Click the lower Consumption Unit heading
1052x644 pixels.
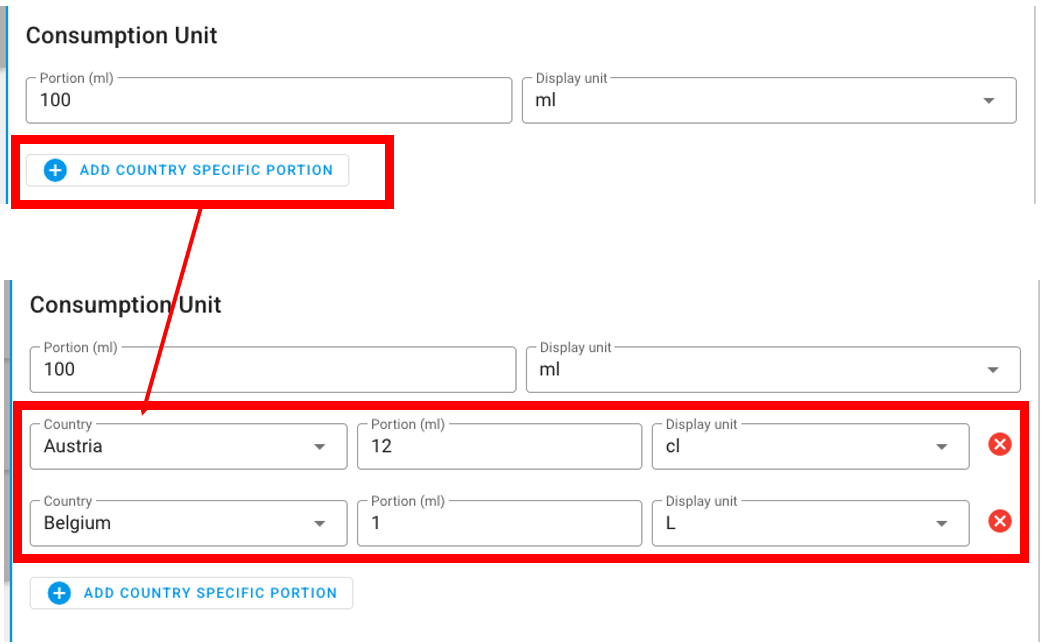pyautogui.click(x=125, y=305)
